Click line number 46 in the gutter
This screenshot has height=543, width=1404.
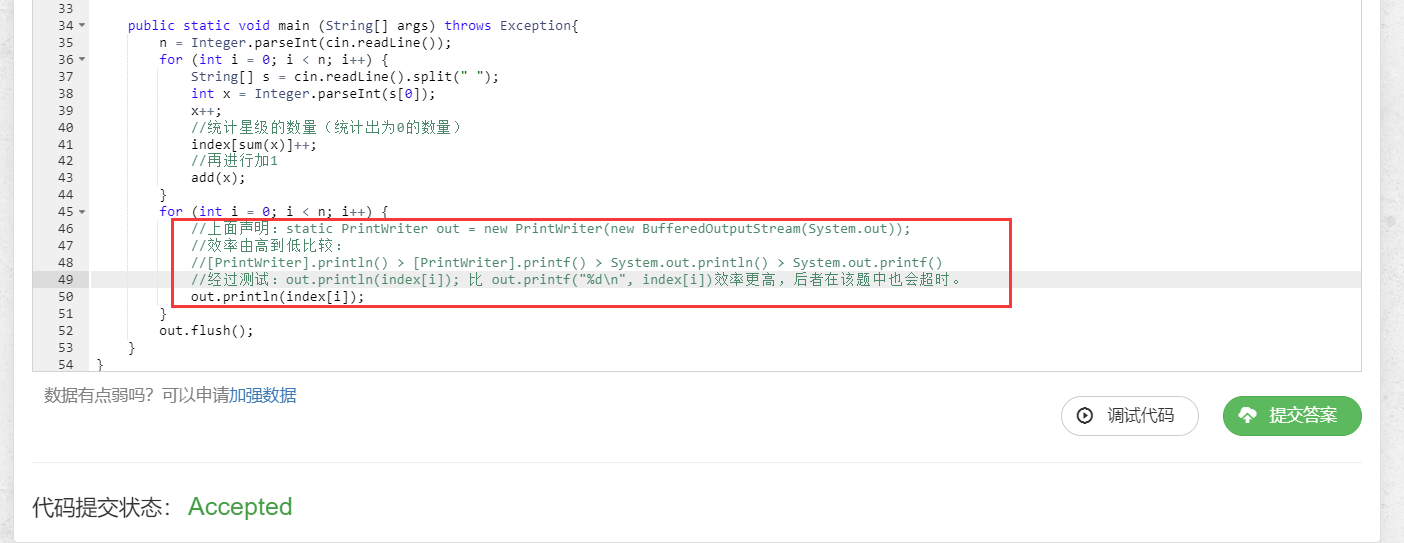[65, 228]
